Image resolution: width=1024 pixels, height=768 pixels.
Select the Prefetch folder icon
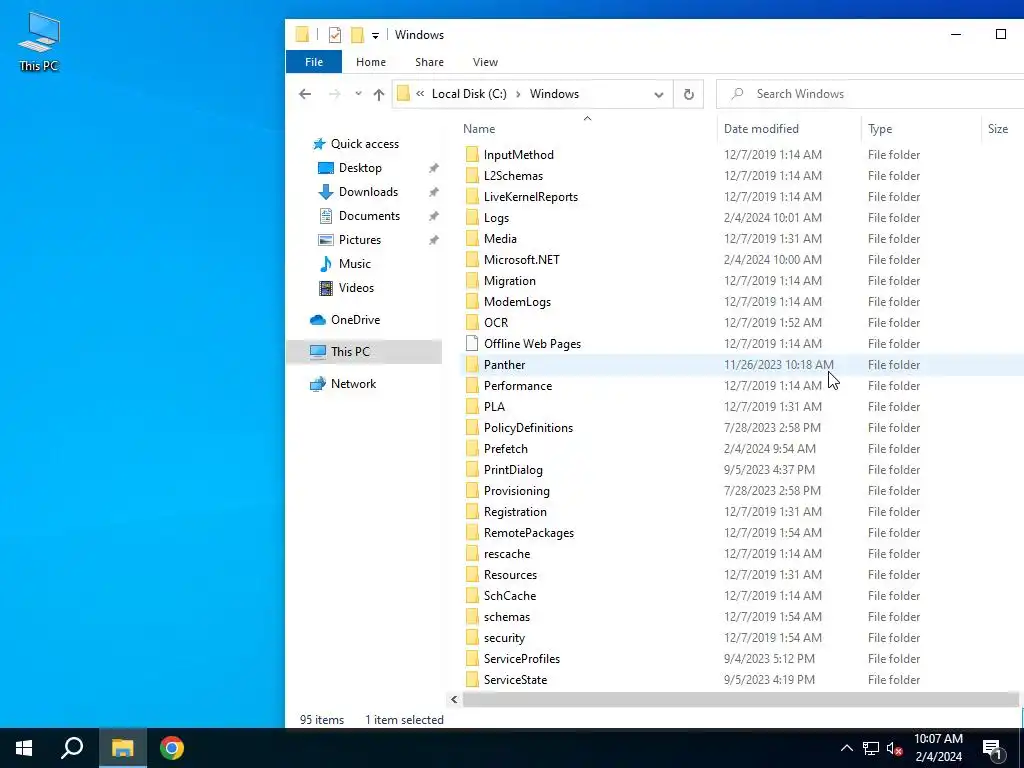click(472, 449)
